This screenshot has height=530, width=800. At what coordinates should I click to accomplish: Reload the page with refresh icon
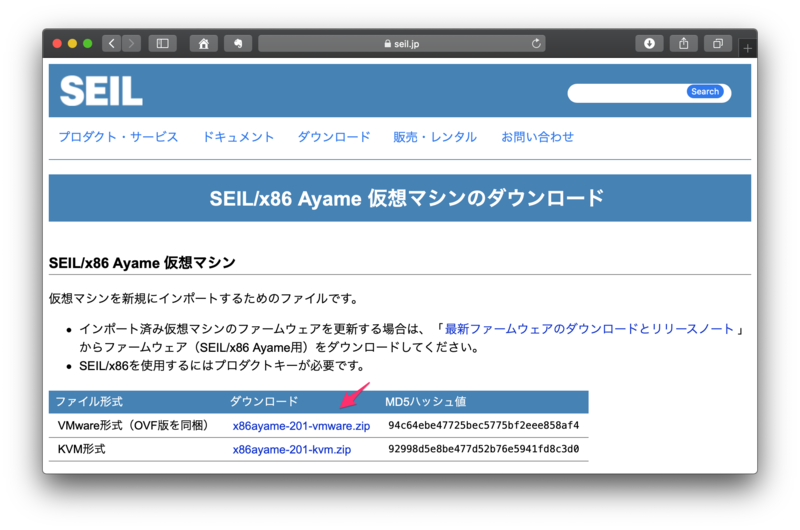click(536, 43)
